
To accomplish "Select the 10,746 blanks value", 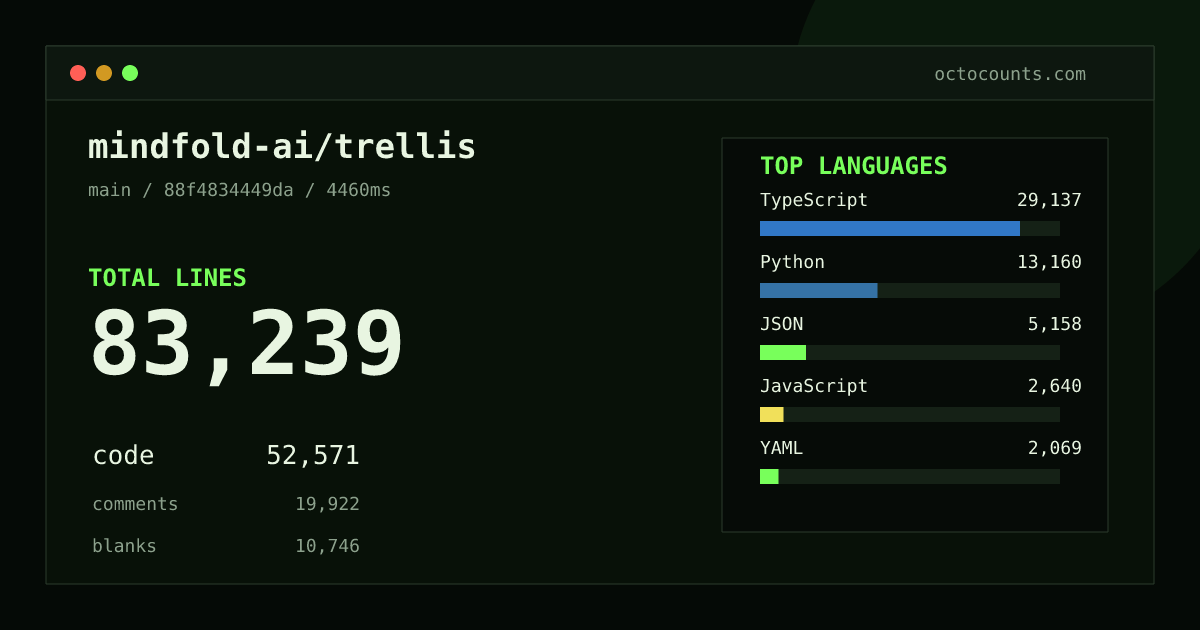I will click(x=327, y=546).
